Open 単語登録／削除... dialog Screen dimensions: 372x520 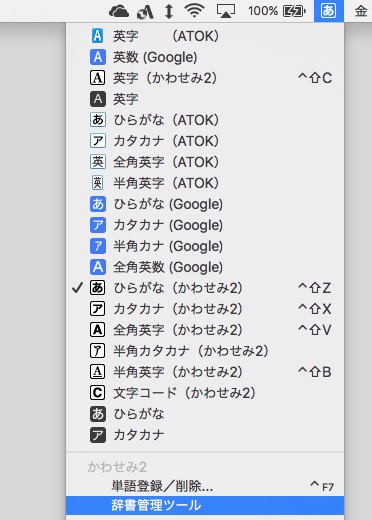205,487
